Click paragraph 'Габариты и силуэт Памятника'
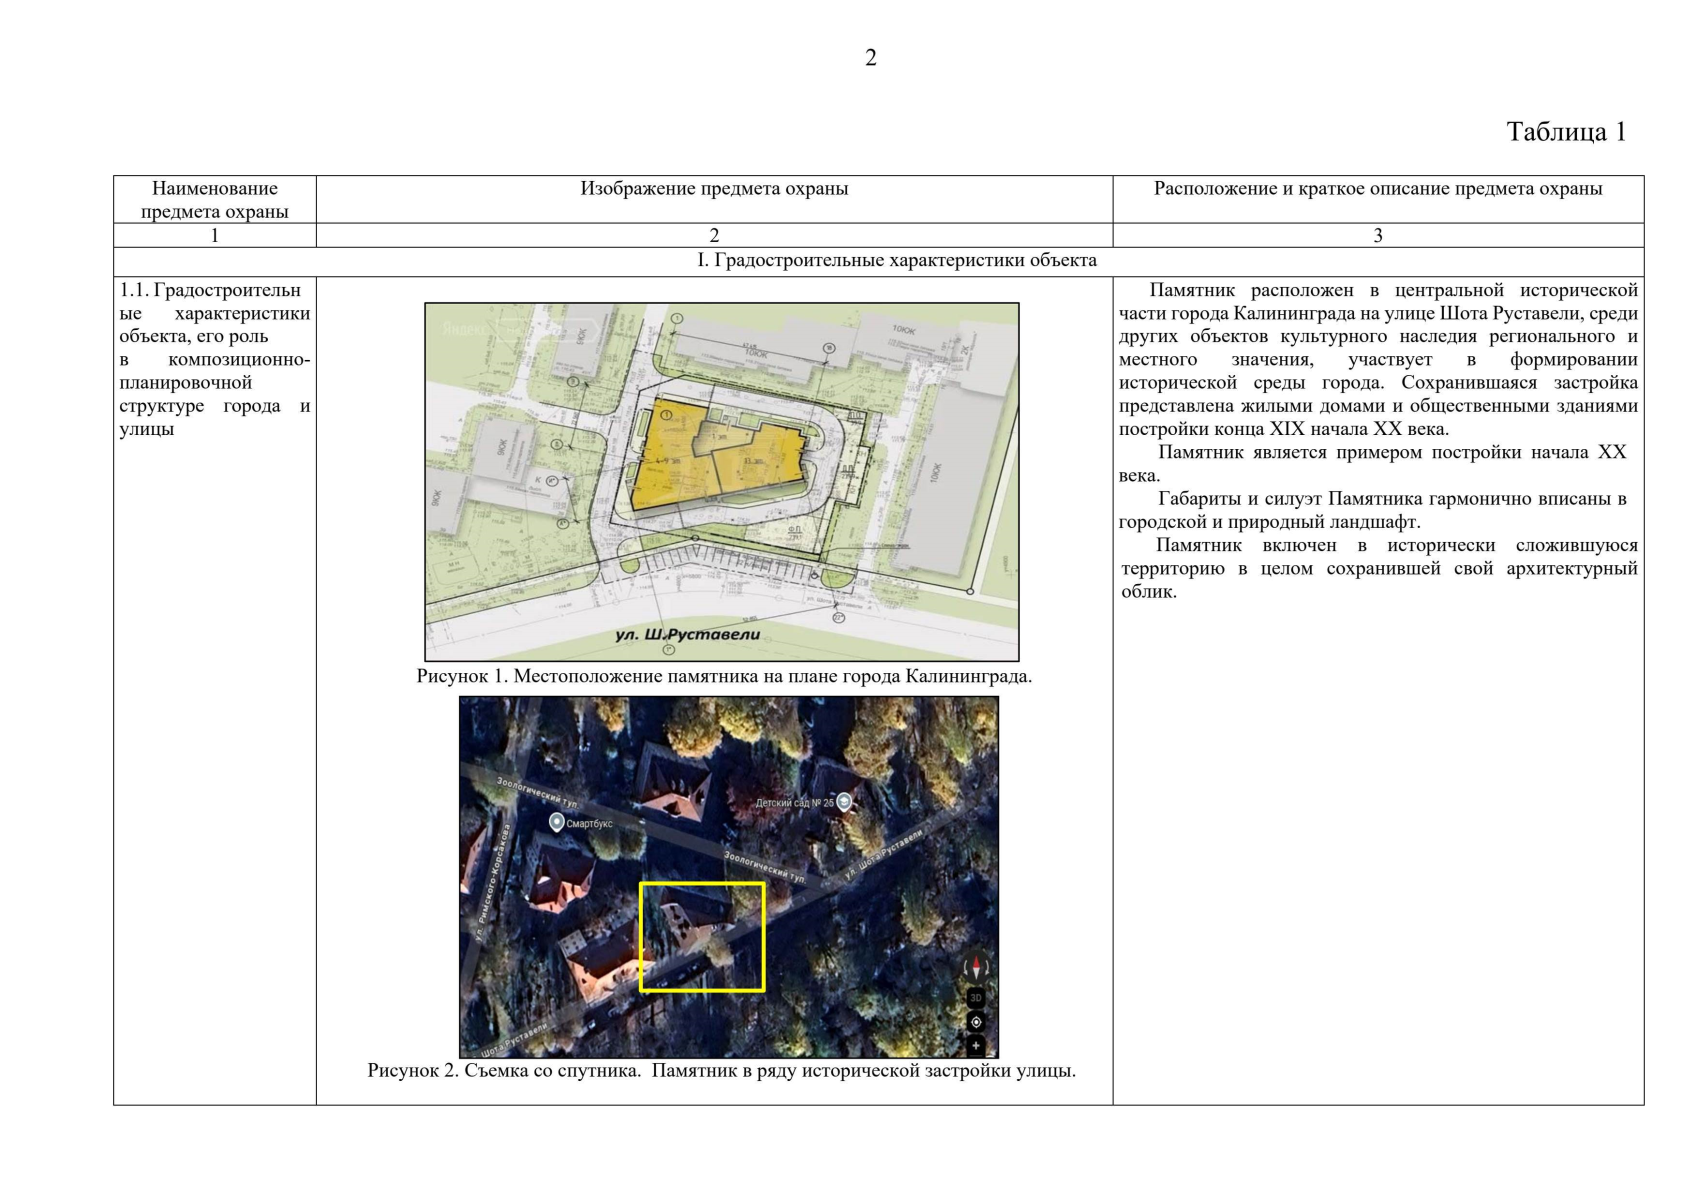Screen dimensions: 1697x1200 coord(1373,510)
